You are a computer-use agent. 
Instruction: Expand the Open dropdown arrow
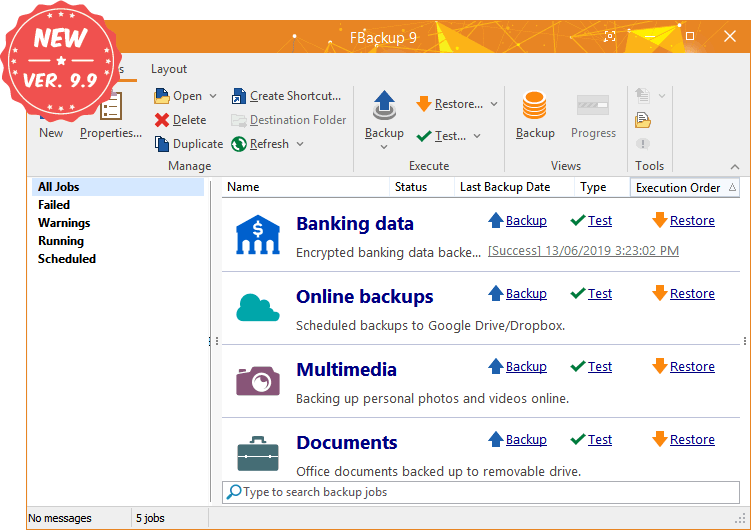[212, 97]
